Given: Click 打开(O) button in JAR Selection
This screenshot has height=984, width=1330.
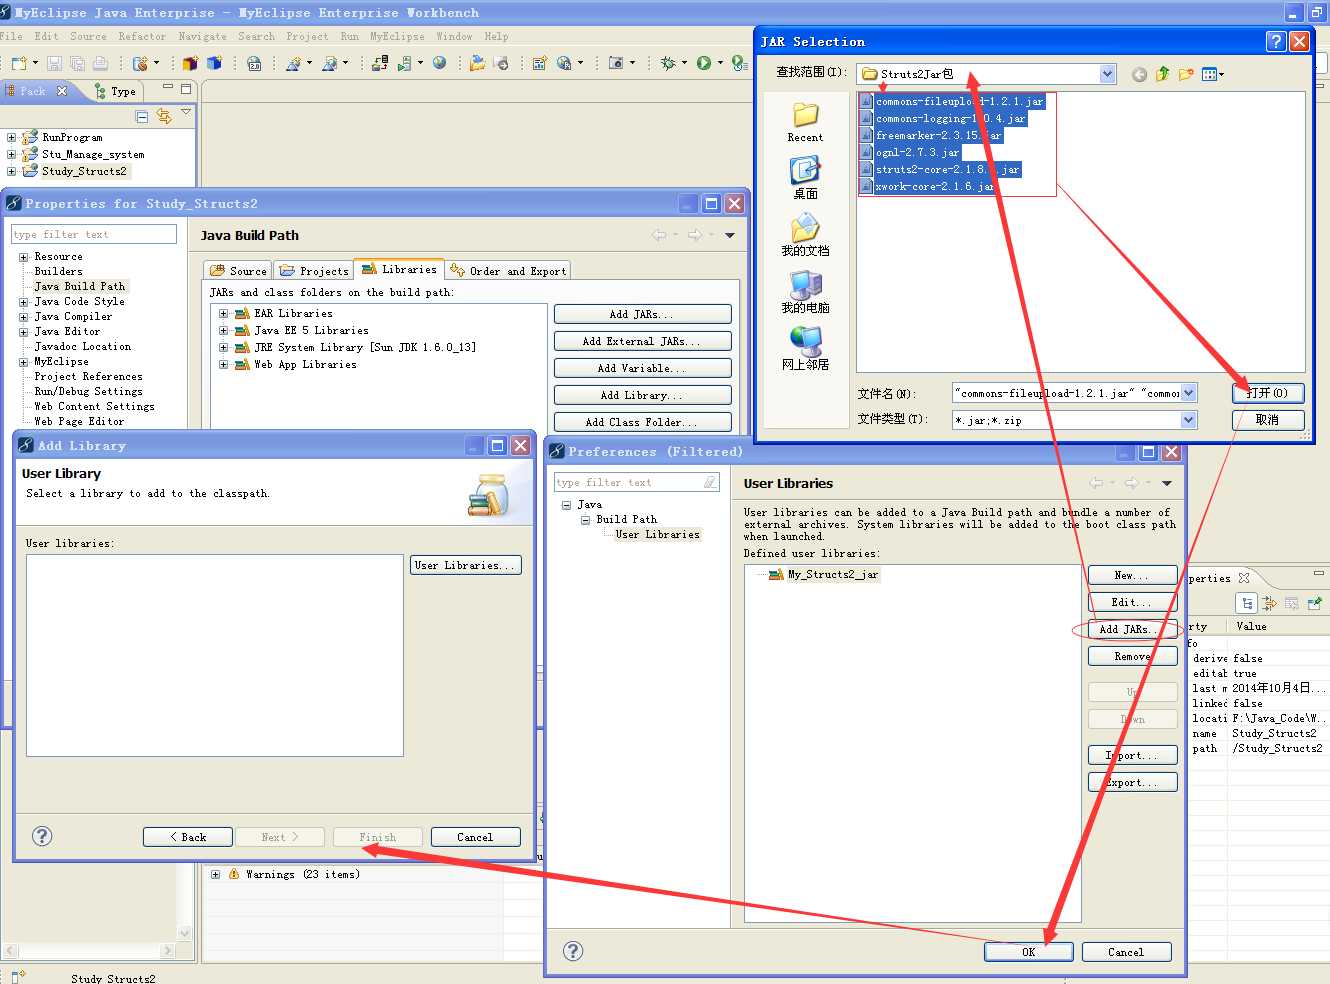Looking at the screenshot, I should pyautogui.click(x=1267, y=393).
